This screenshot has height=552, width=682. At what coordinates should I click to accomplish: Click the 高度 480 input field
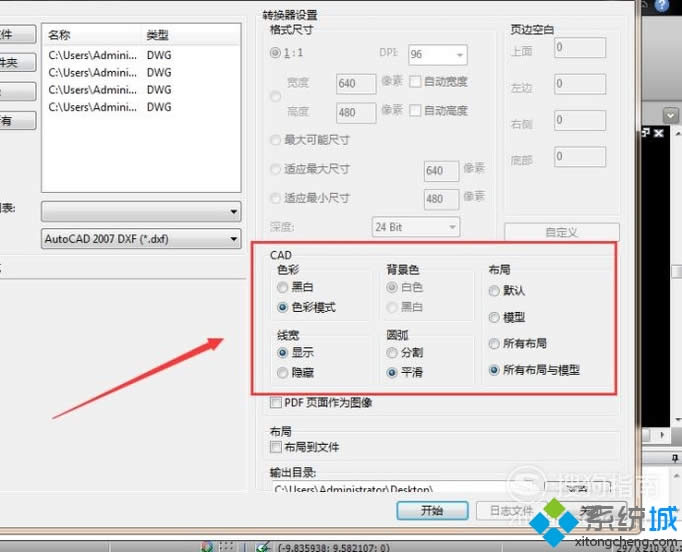tap(356, 113)
